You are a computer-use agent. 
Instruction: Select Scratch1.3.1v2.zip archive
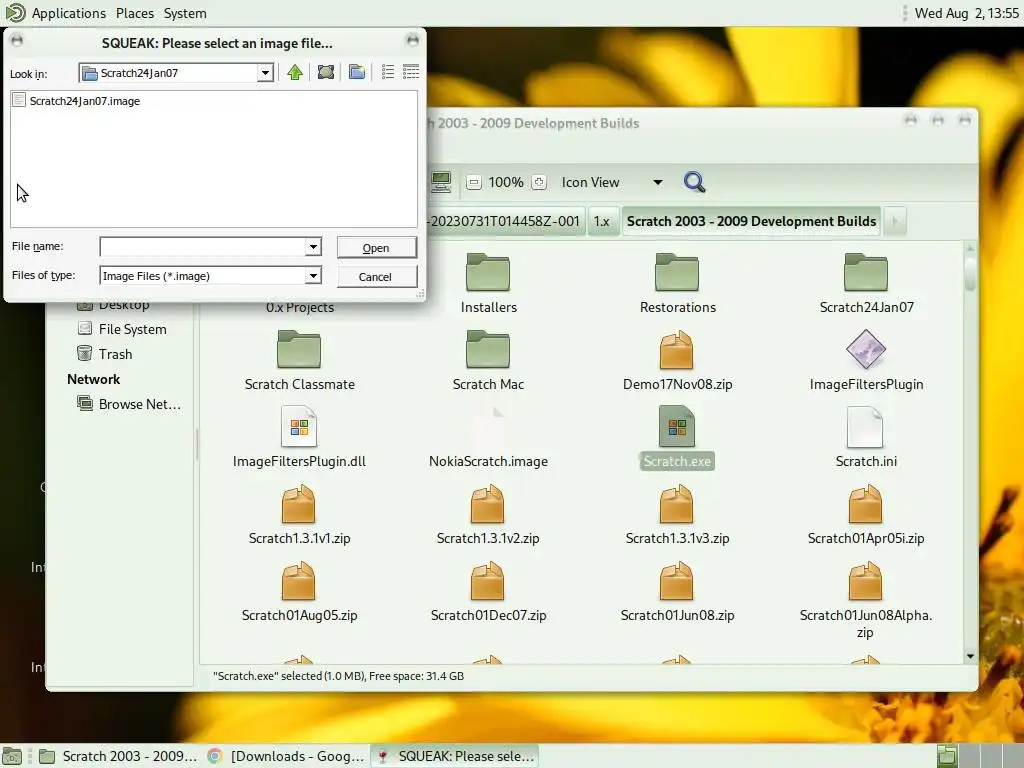click(488, 515)
